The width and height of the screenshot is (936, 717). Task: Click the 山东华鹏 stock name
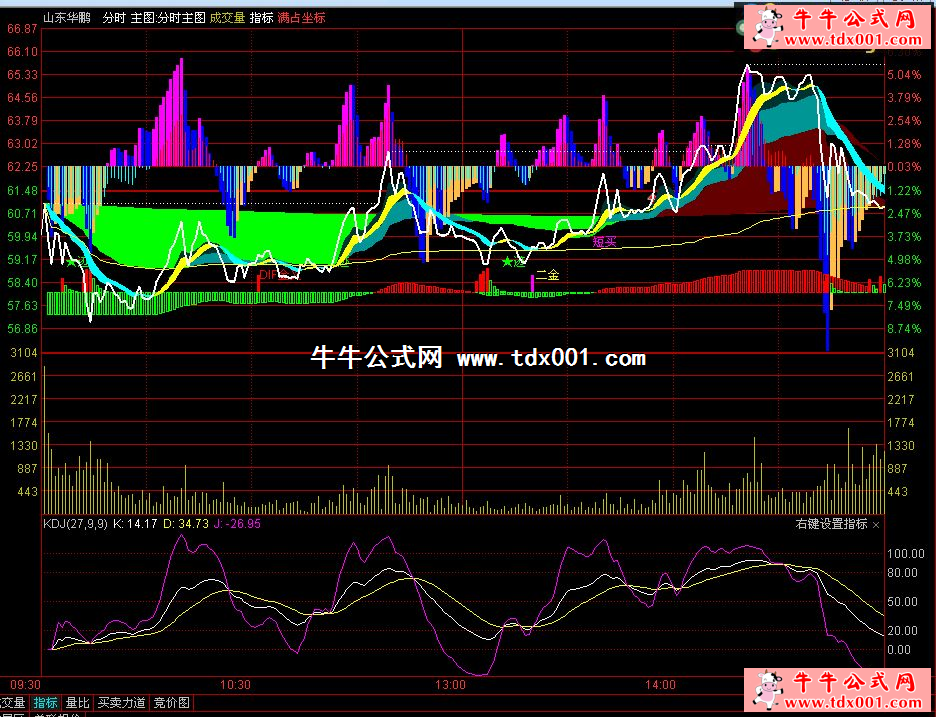pyautogui.click(x=67, y=18)
